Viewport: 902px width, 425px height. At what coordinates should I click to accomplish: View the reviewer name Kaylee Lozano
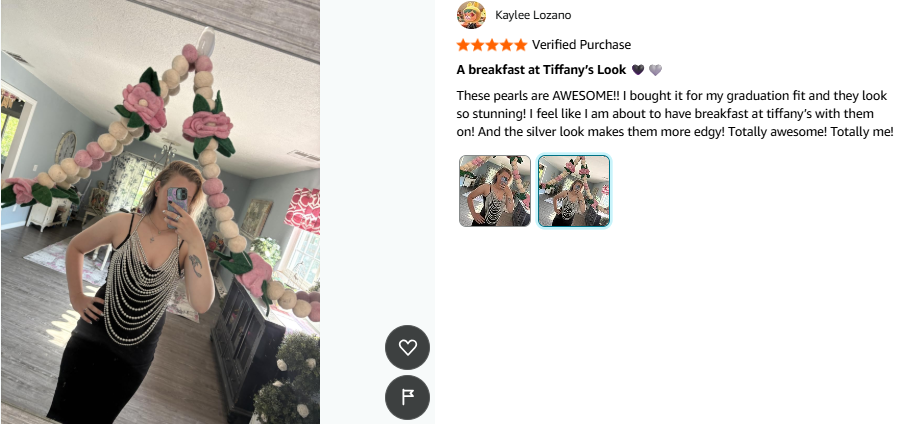[x=533, y=16]
